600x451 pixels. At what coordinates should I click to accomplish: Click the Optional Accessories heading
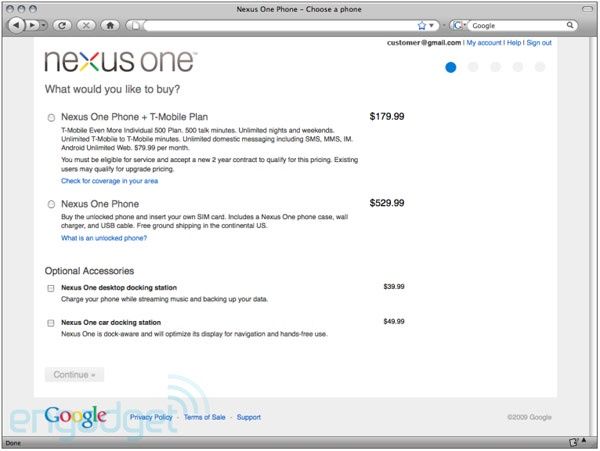point(89,271)
